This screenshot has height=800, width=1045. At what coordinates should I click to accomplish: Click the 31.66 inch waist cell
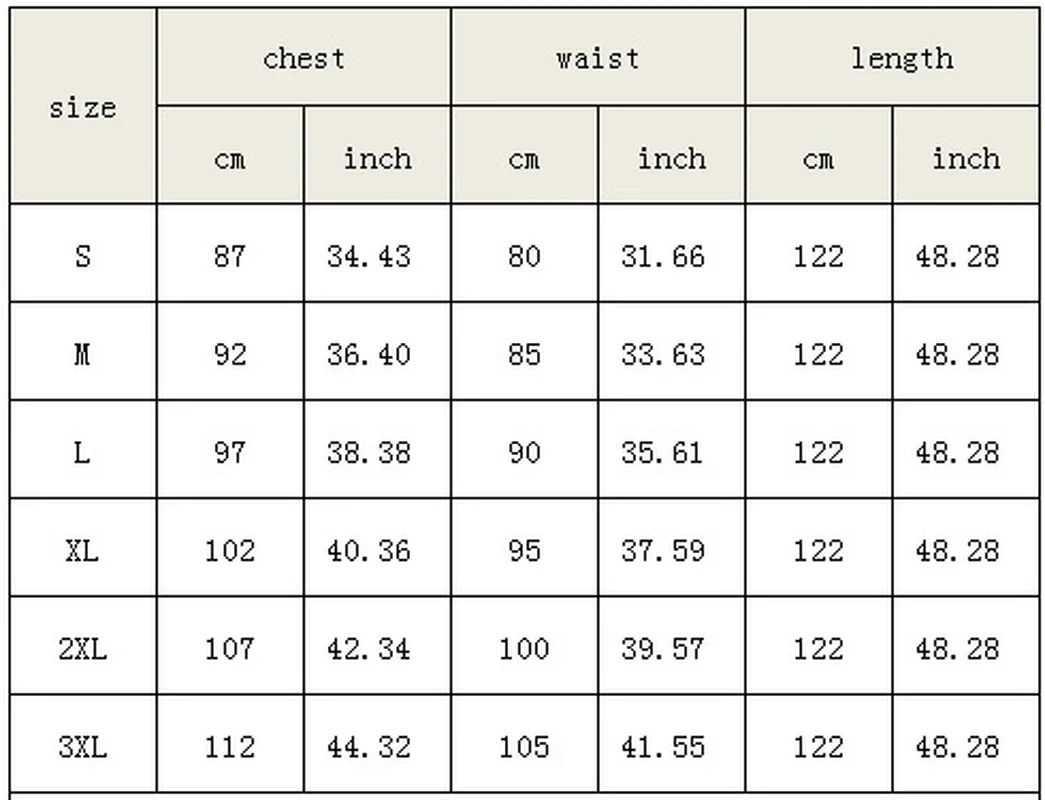pos(662,257)
